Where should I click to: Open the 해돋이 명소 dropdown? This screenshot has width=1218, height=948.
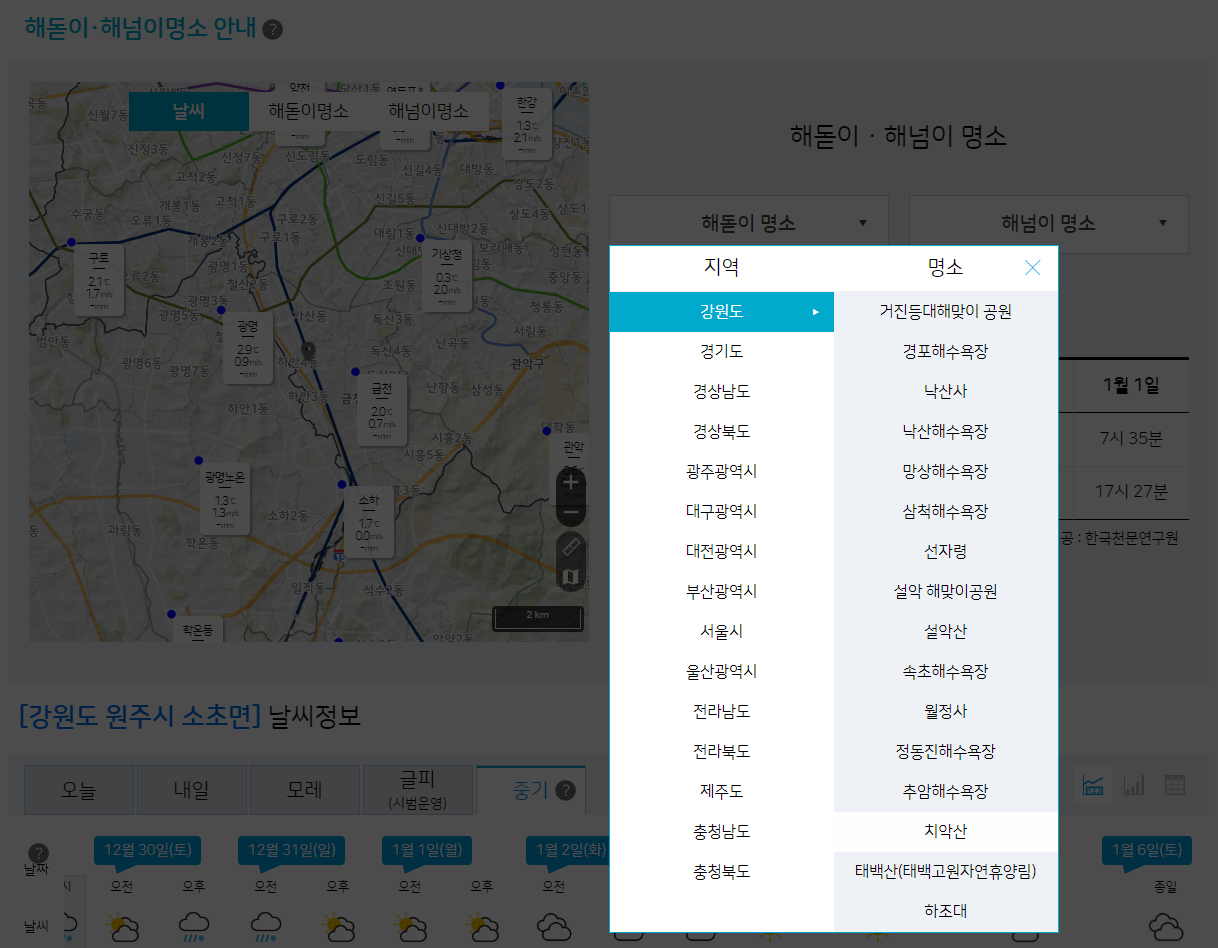click(748, 224)
